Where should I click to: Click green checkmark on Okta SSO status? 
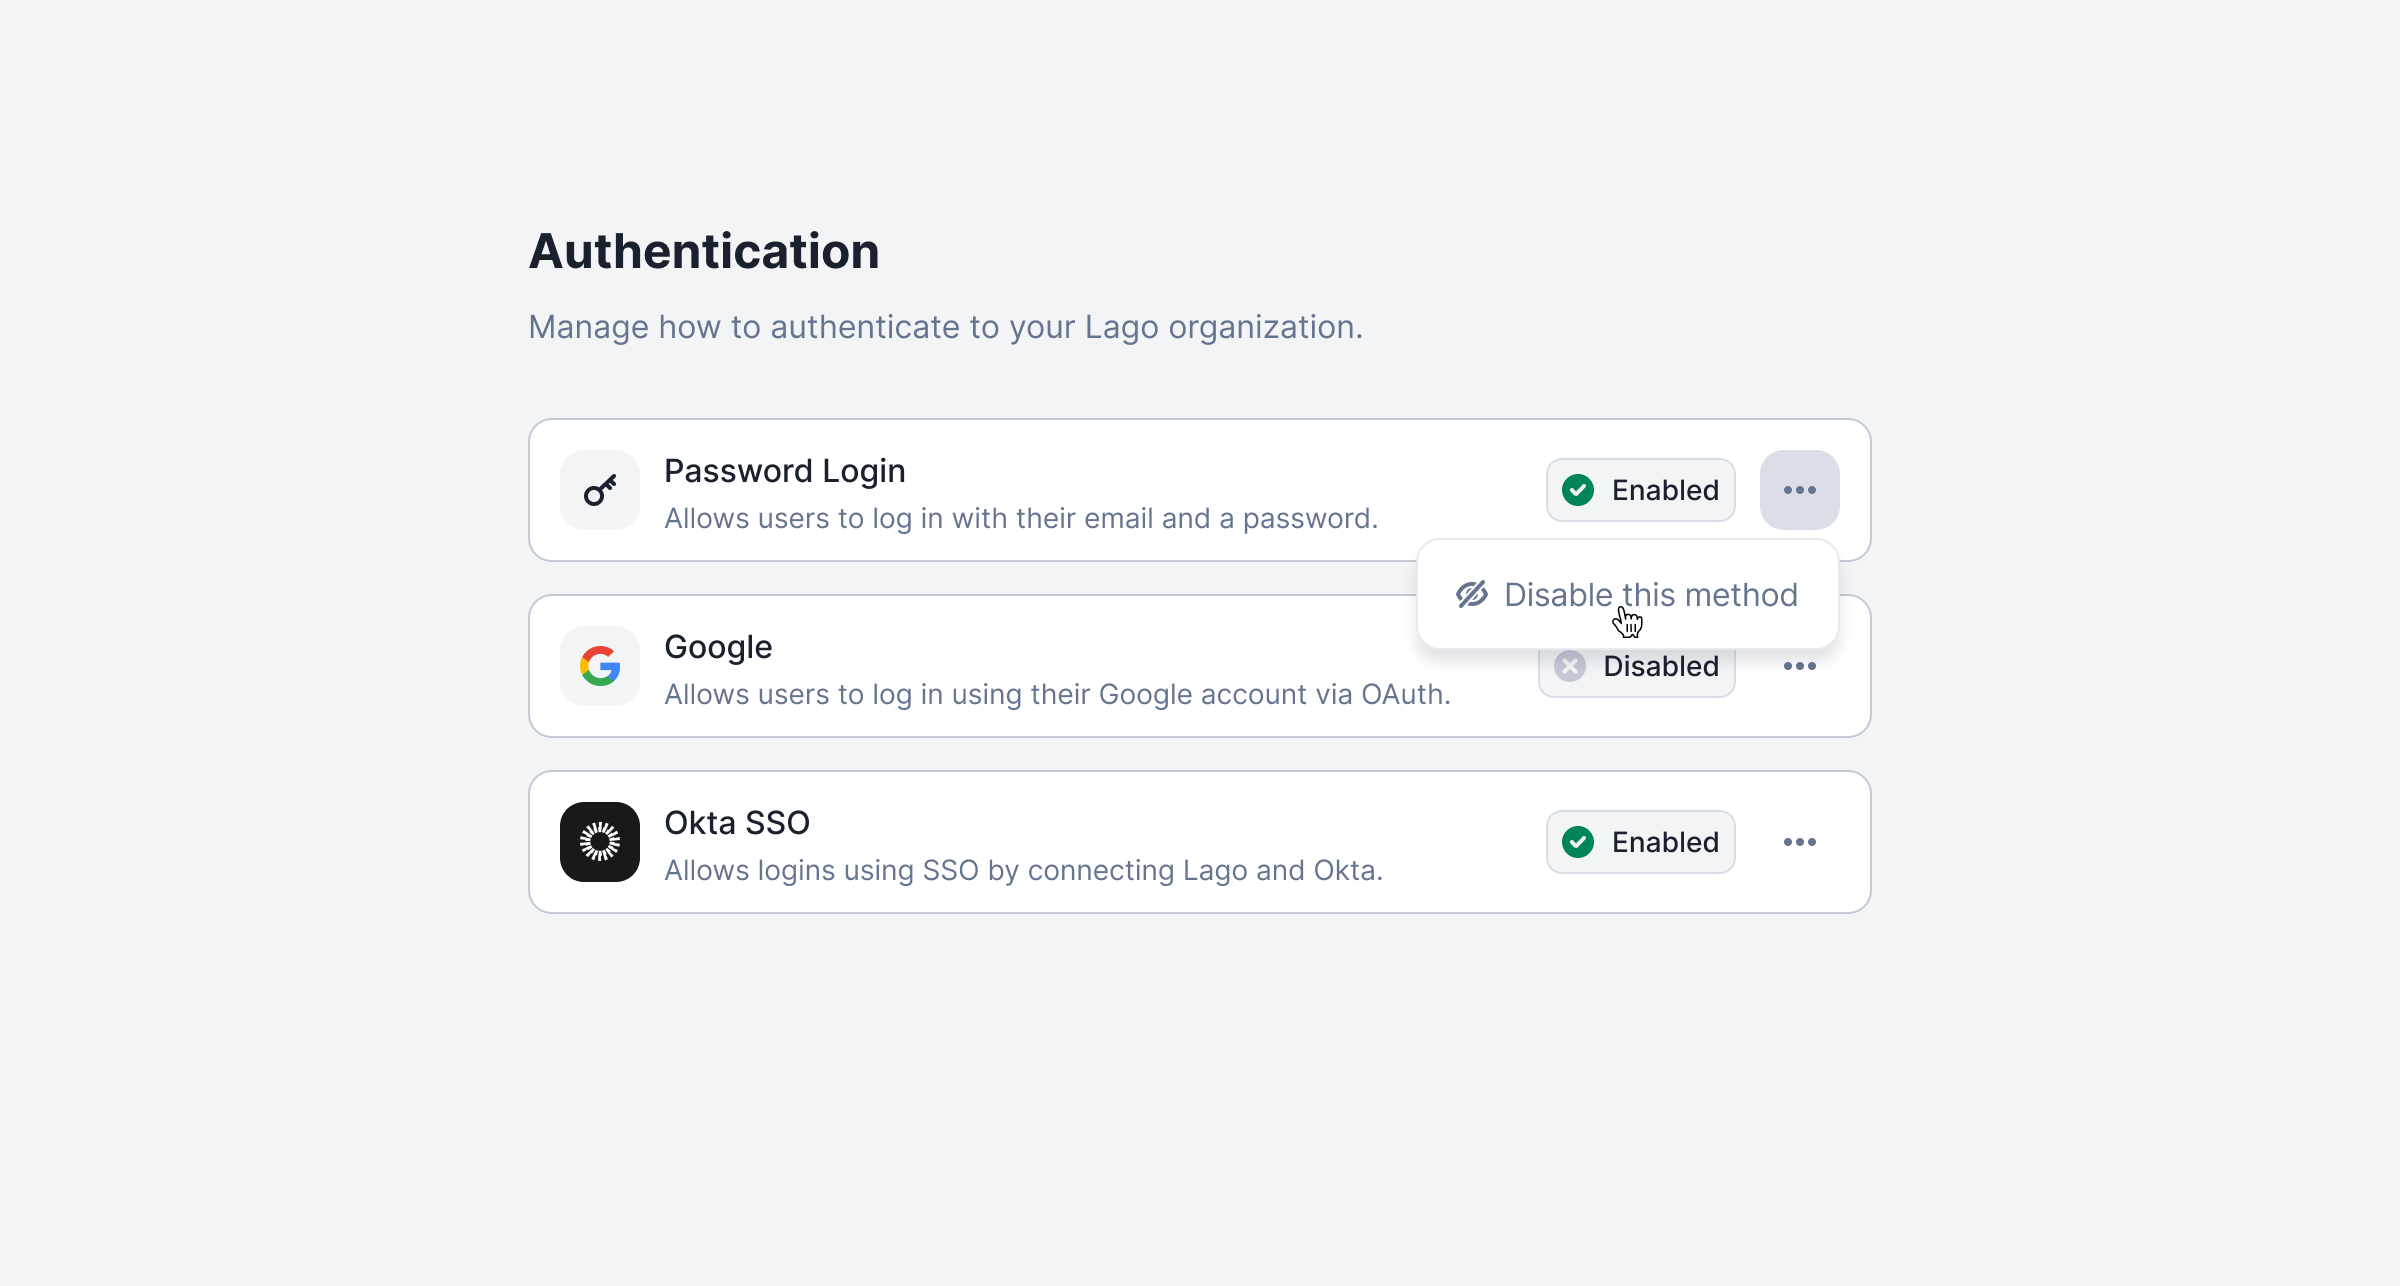[x=1578, y=842]
